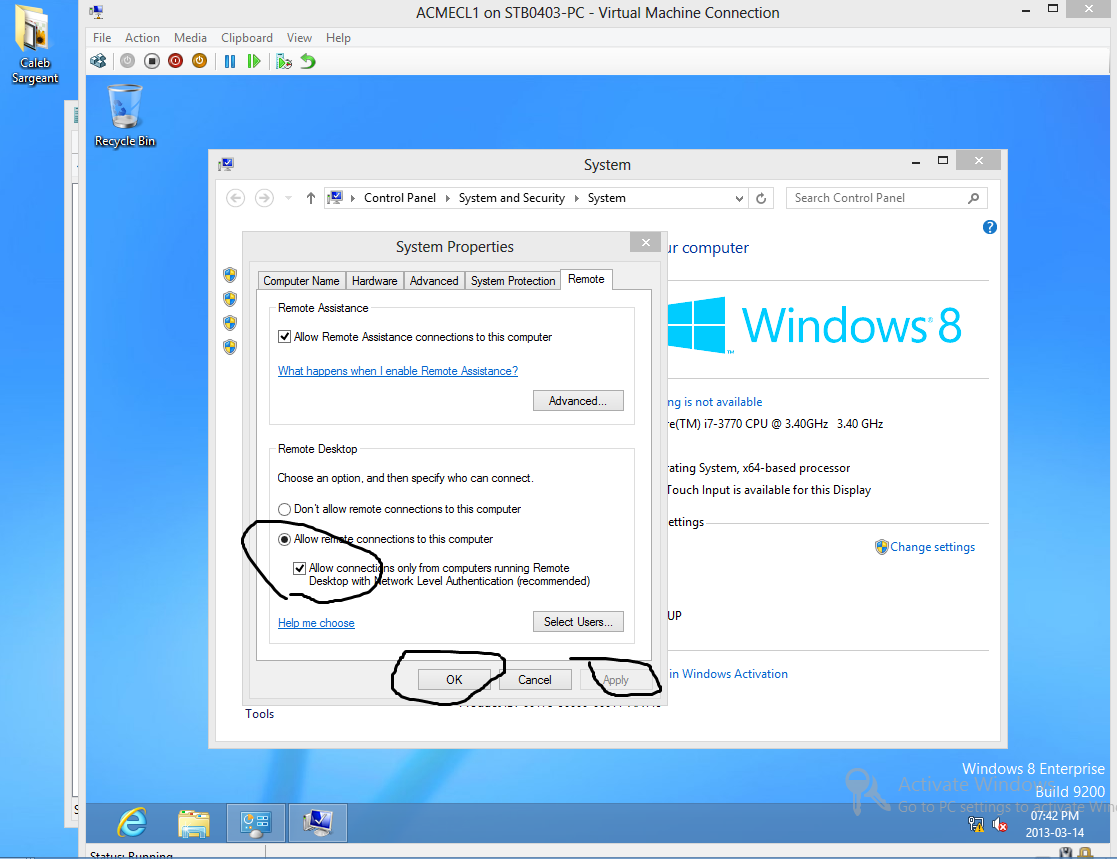
Task: Open the Help menu
Action: [338, 38]
